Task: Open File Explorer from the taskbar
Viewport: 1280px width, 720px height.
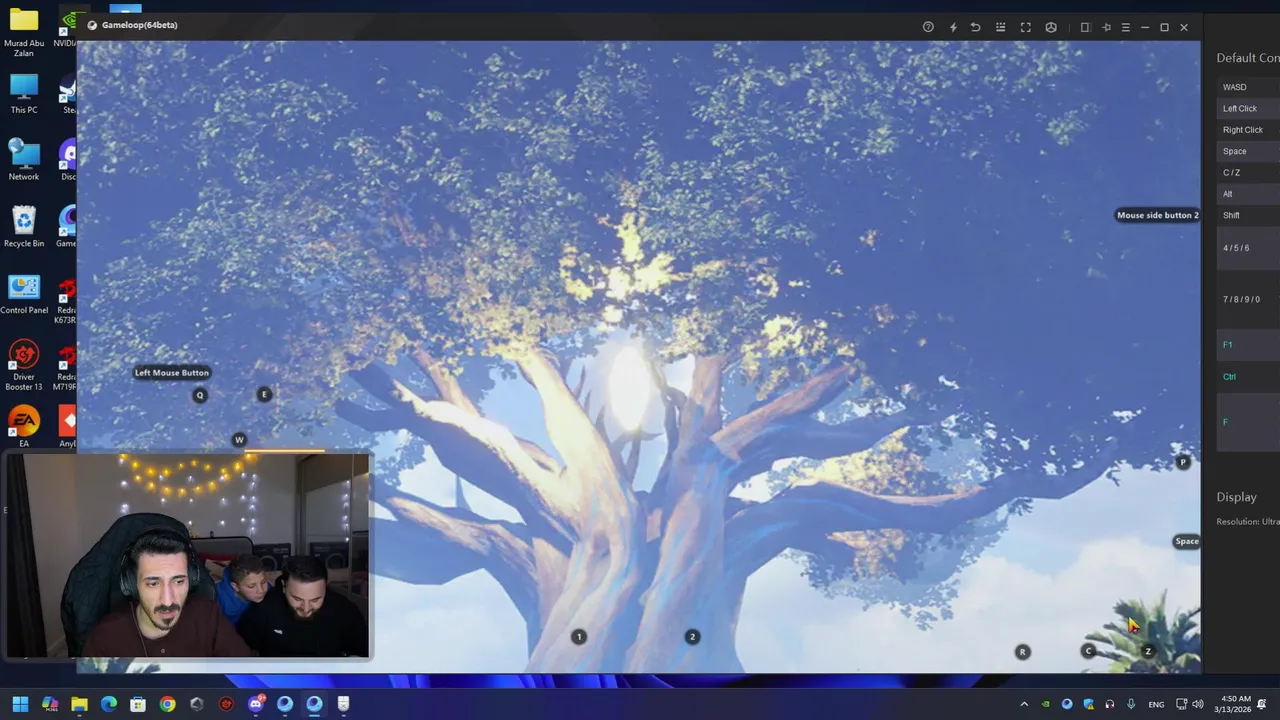Action: [x=79, y=704]
